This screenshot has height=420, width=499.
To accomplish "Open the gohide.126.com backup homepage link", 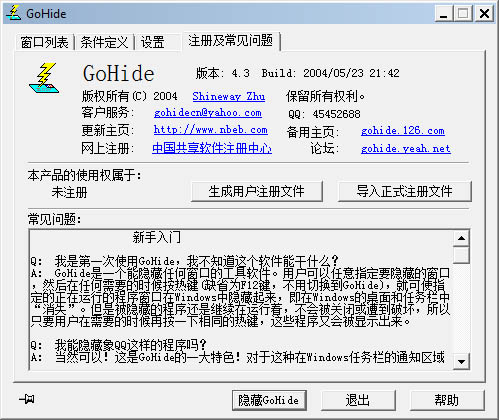I will [x=403, y=130].
